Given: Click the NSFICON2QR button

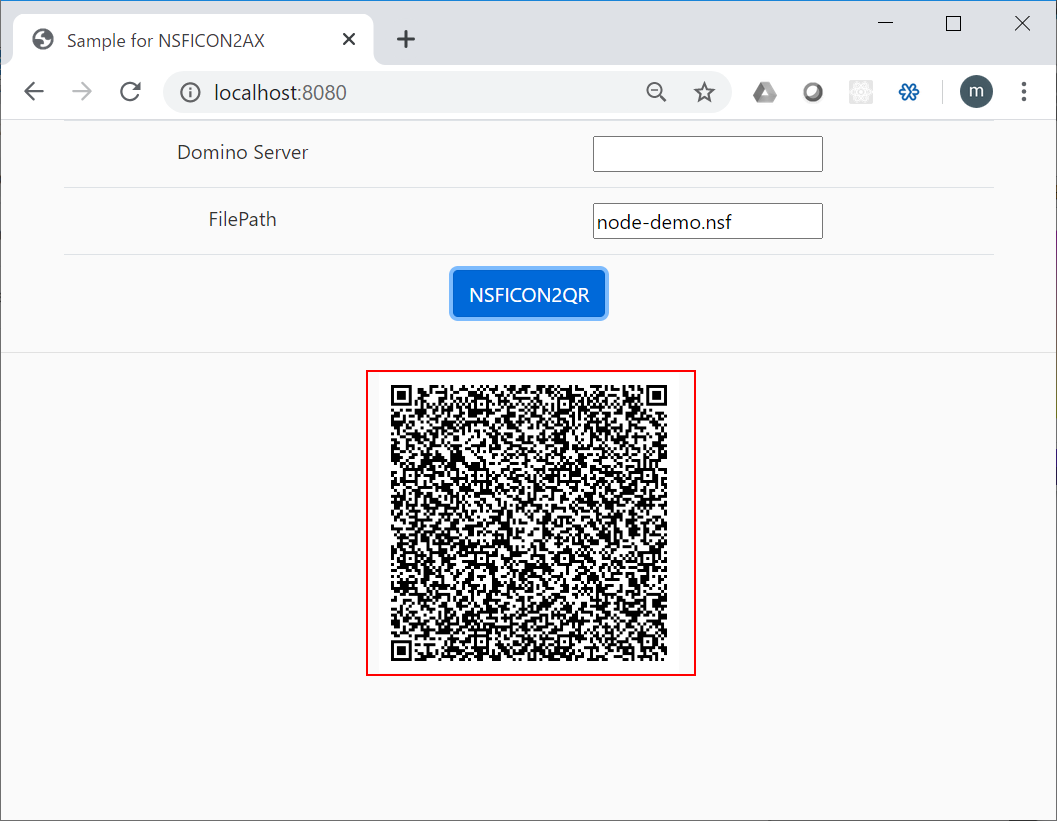Looking at the screenshot, I should 529,294.
